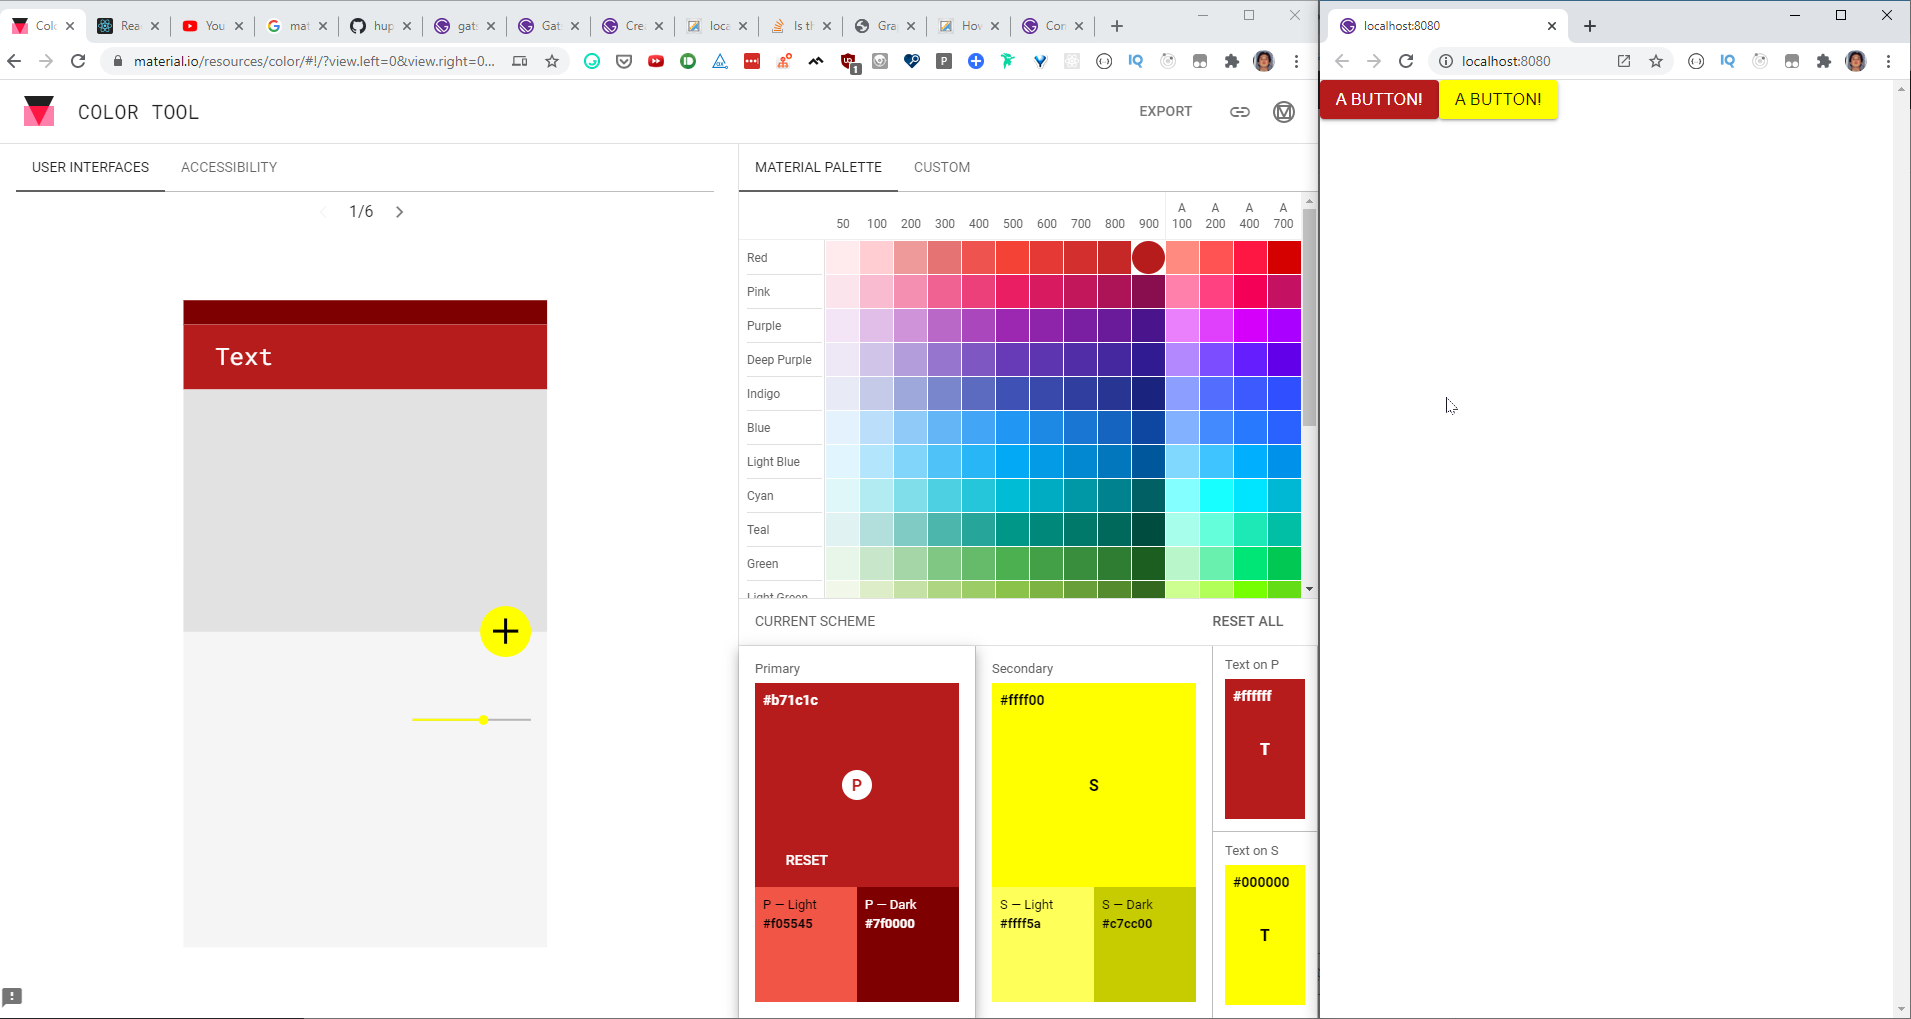Open the Material Design logo menu
The height and width of the screenshot is (1019, 1911).
pos(1284,112)
